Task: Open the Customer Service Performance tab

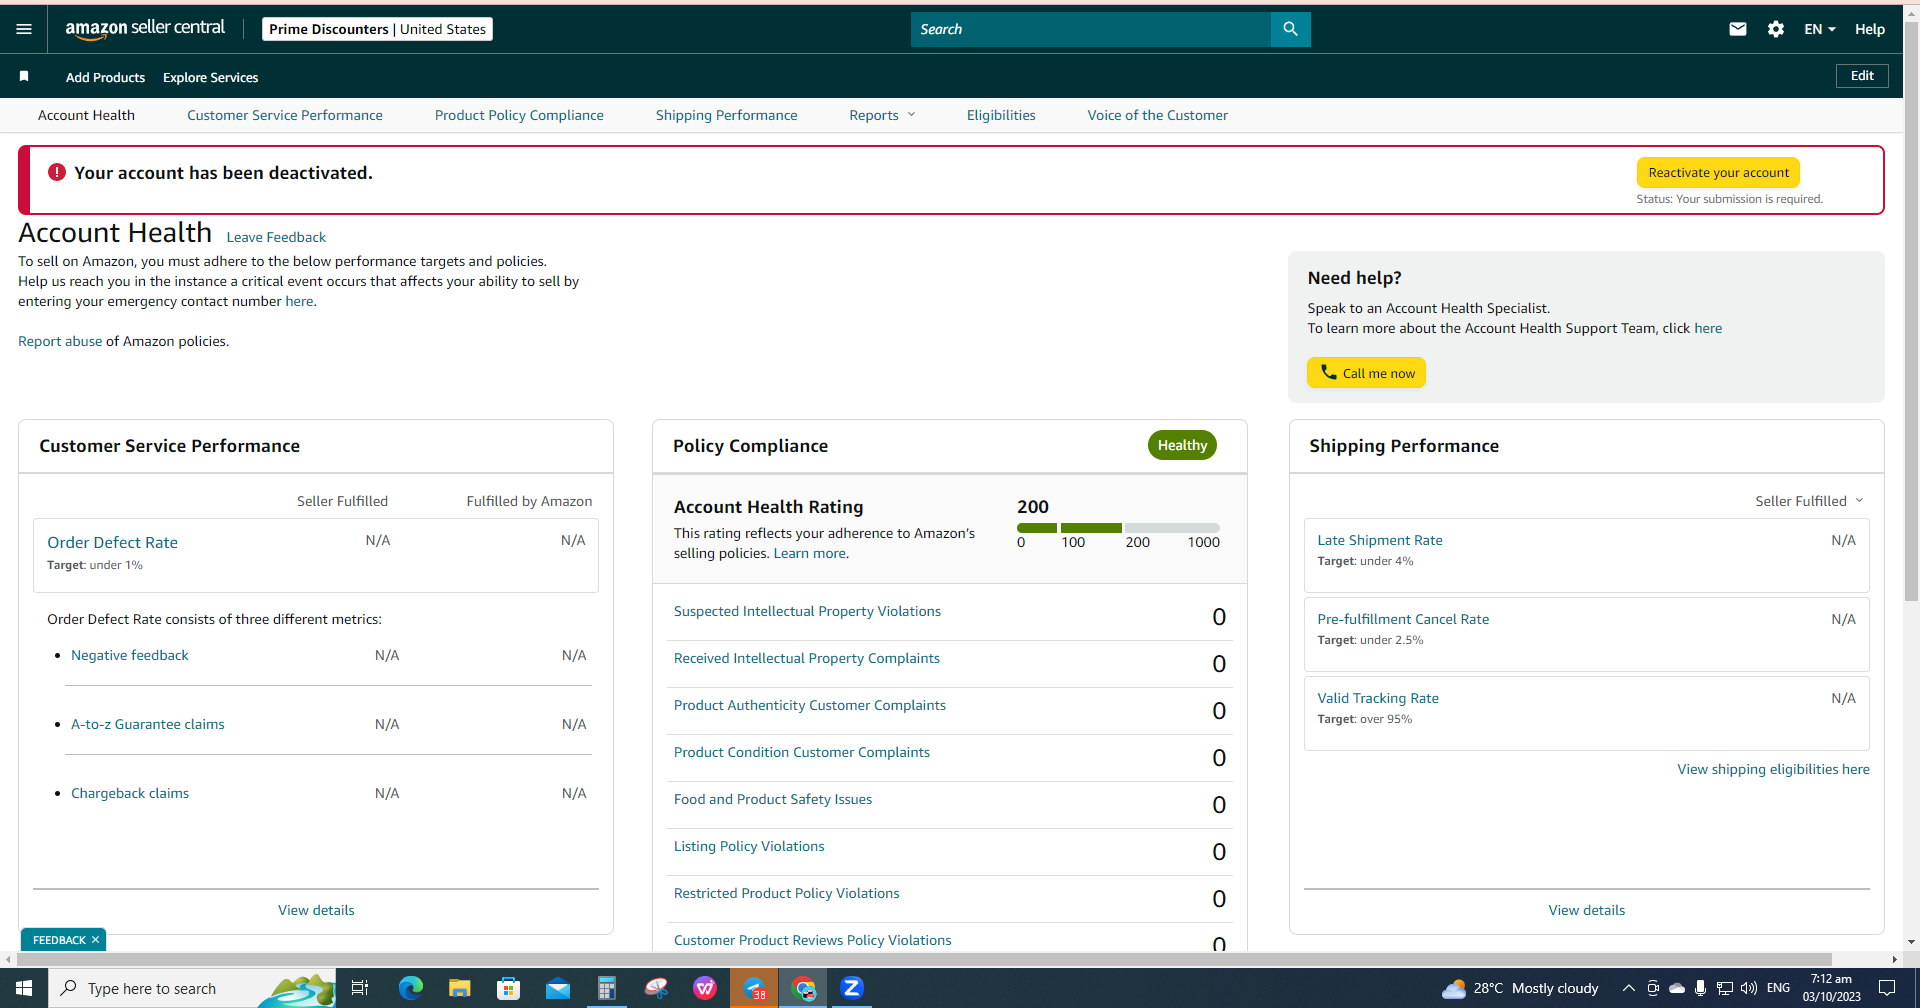Action: pyautogui.click(x=285, y=115)
